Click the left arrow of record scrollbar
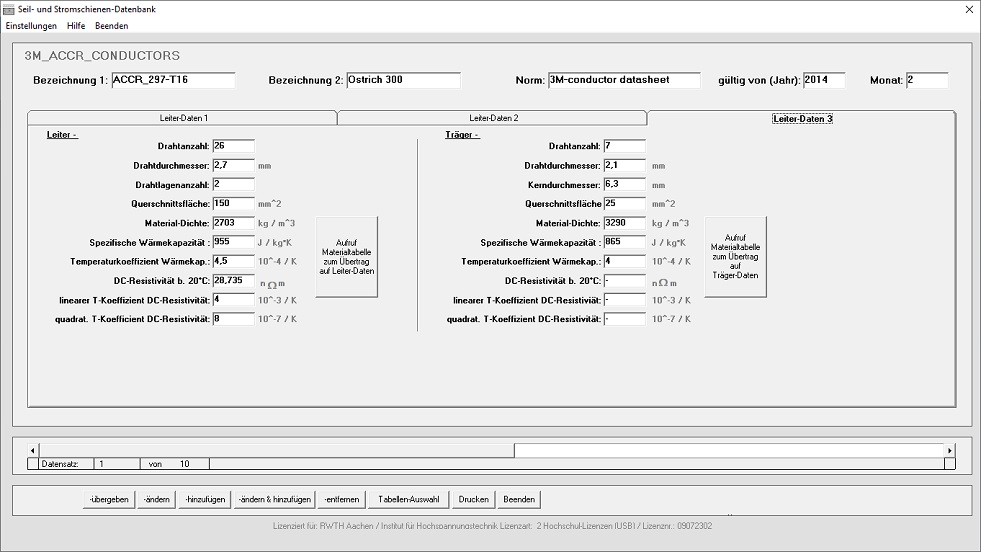 coord(35,451)
